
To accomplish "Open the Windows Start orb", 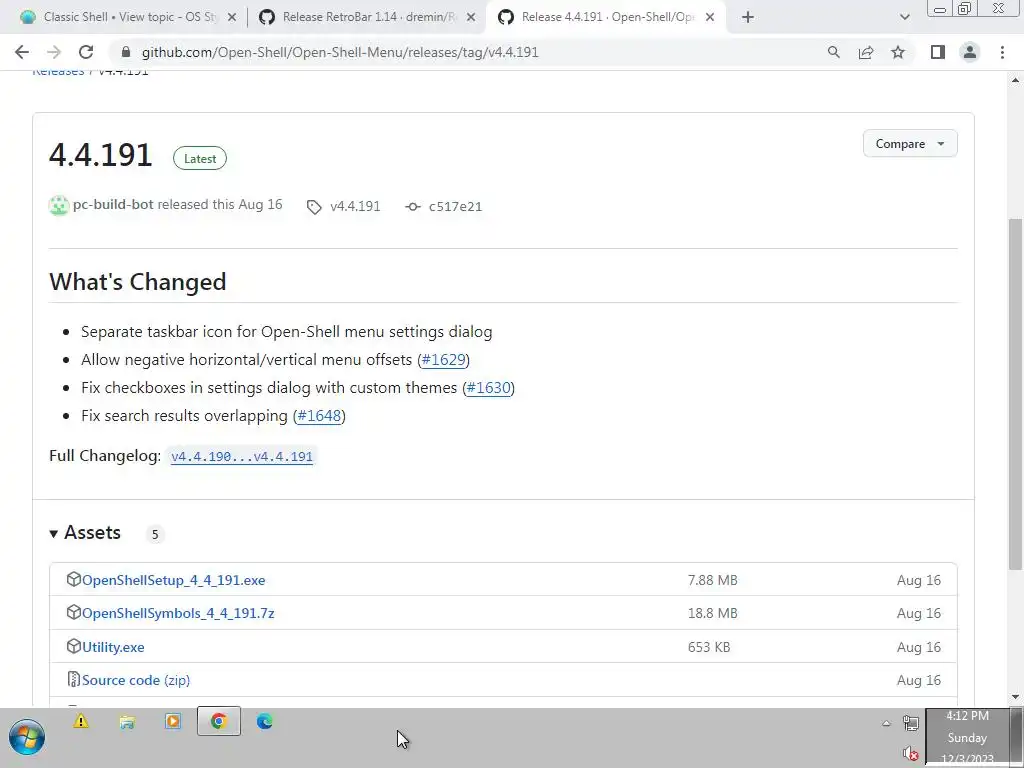I will click(x=27, y=738).
